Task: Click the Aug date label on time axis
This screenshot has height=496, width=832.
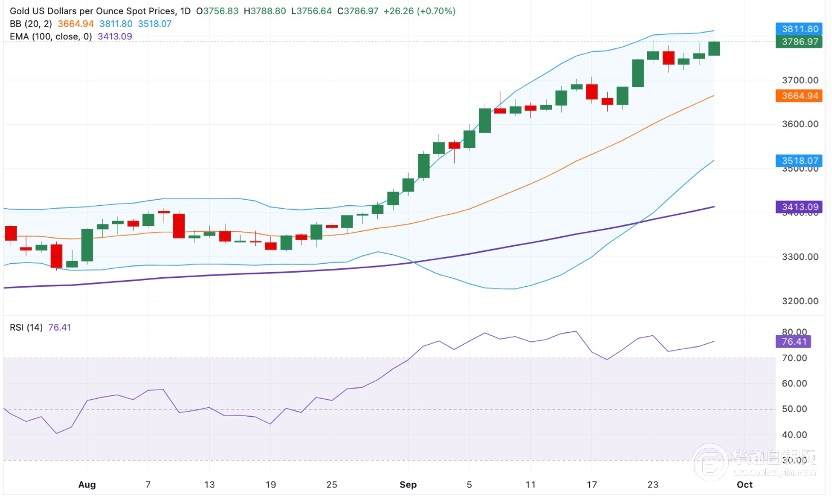Action: [86, 482]
